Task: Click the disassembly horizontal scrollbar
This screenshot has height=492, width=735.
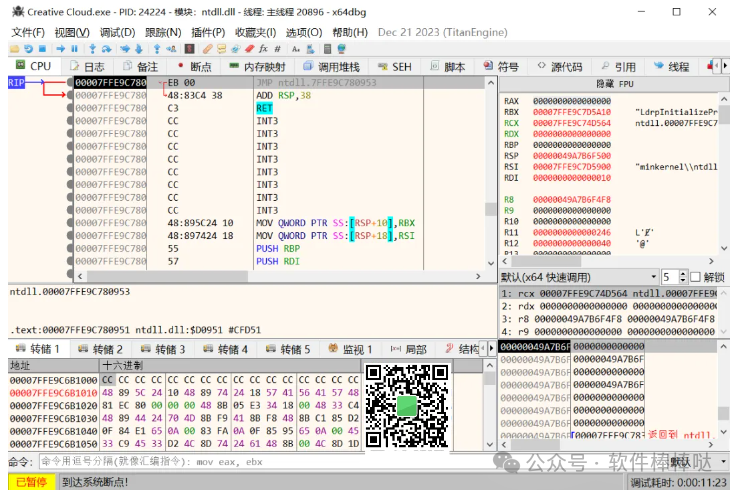Action: click(x=279, y=276)
